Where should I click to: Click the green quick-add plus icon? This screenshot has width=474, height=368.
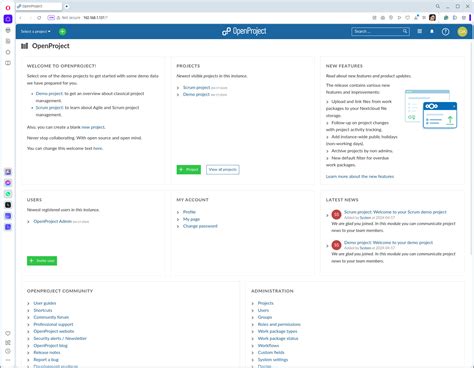pyautogui.click(x=62, y=32)
